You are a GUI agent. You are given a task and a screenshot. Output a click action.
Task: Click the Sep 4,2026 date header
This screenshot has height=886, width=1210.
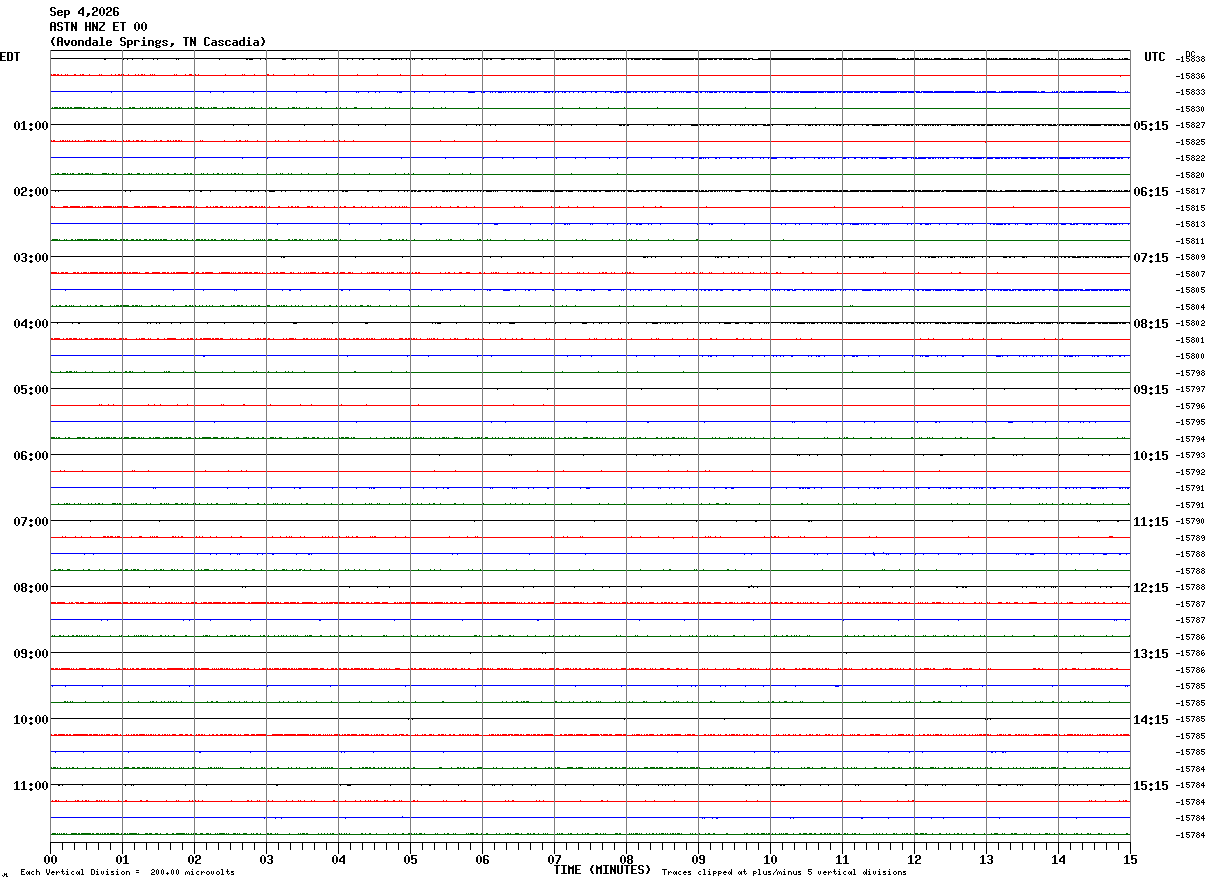click(84, 12)
